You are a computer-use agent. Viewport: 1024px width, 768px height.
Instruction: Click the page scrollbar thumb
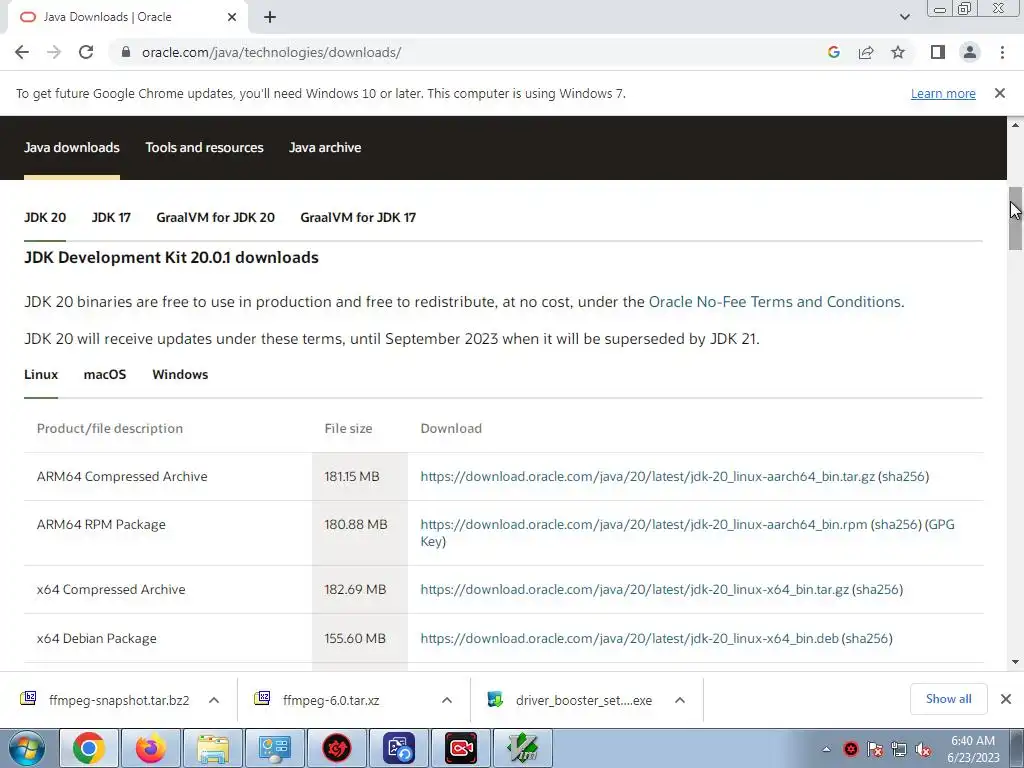[x=1015, y=218]
